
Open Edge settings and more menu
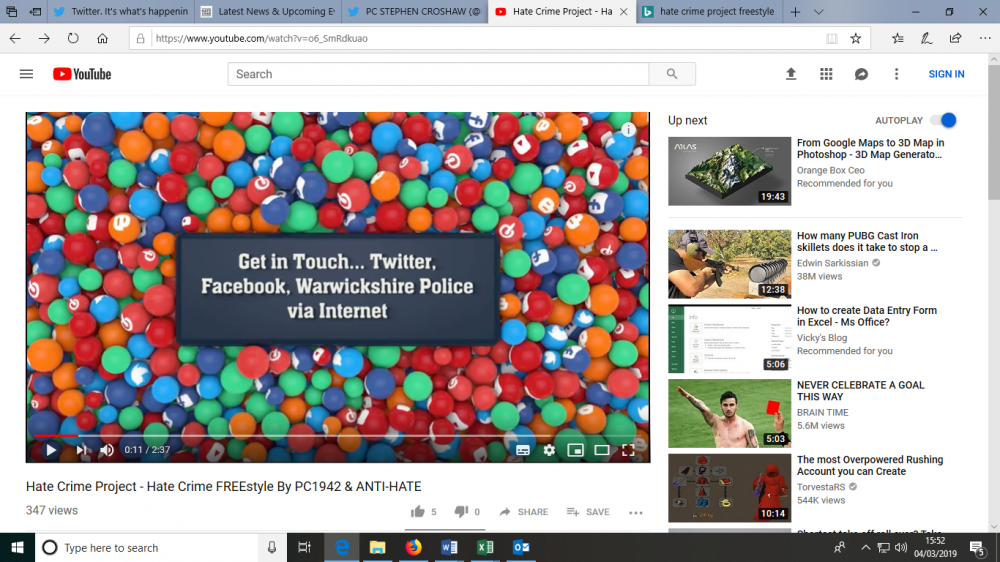pos(985,38)
